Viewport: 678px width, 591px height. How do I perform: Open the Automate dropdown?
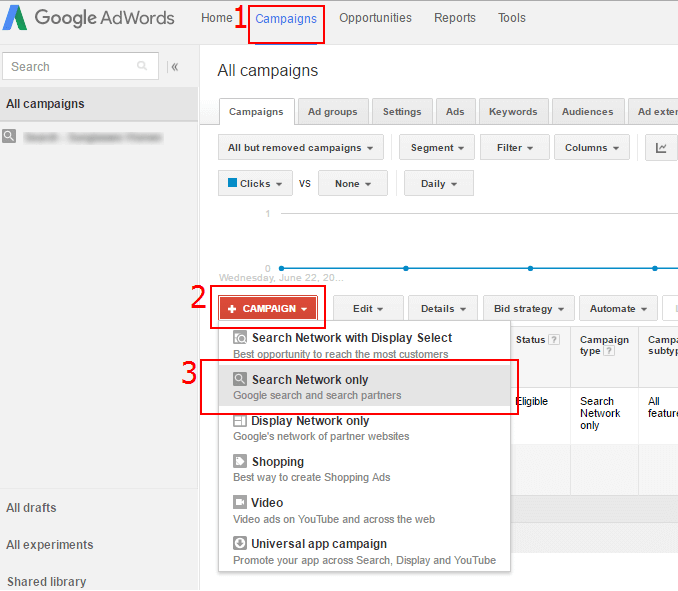coord(618,308)
